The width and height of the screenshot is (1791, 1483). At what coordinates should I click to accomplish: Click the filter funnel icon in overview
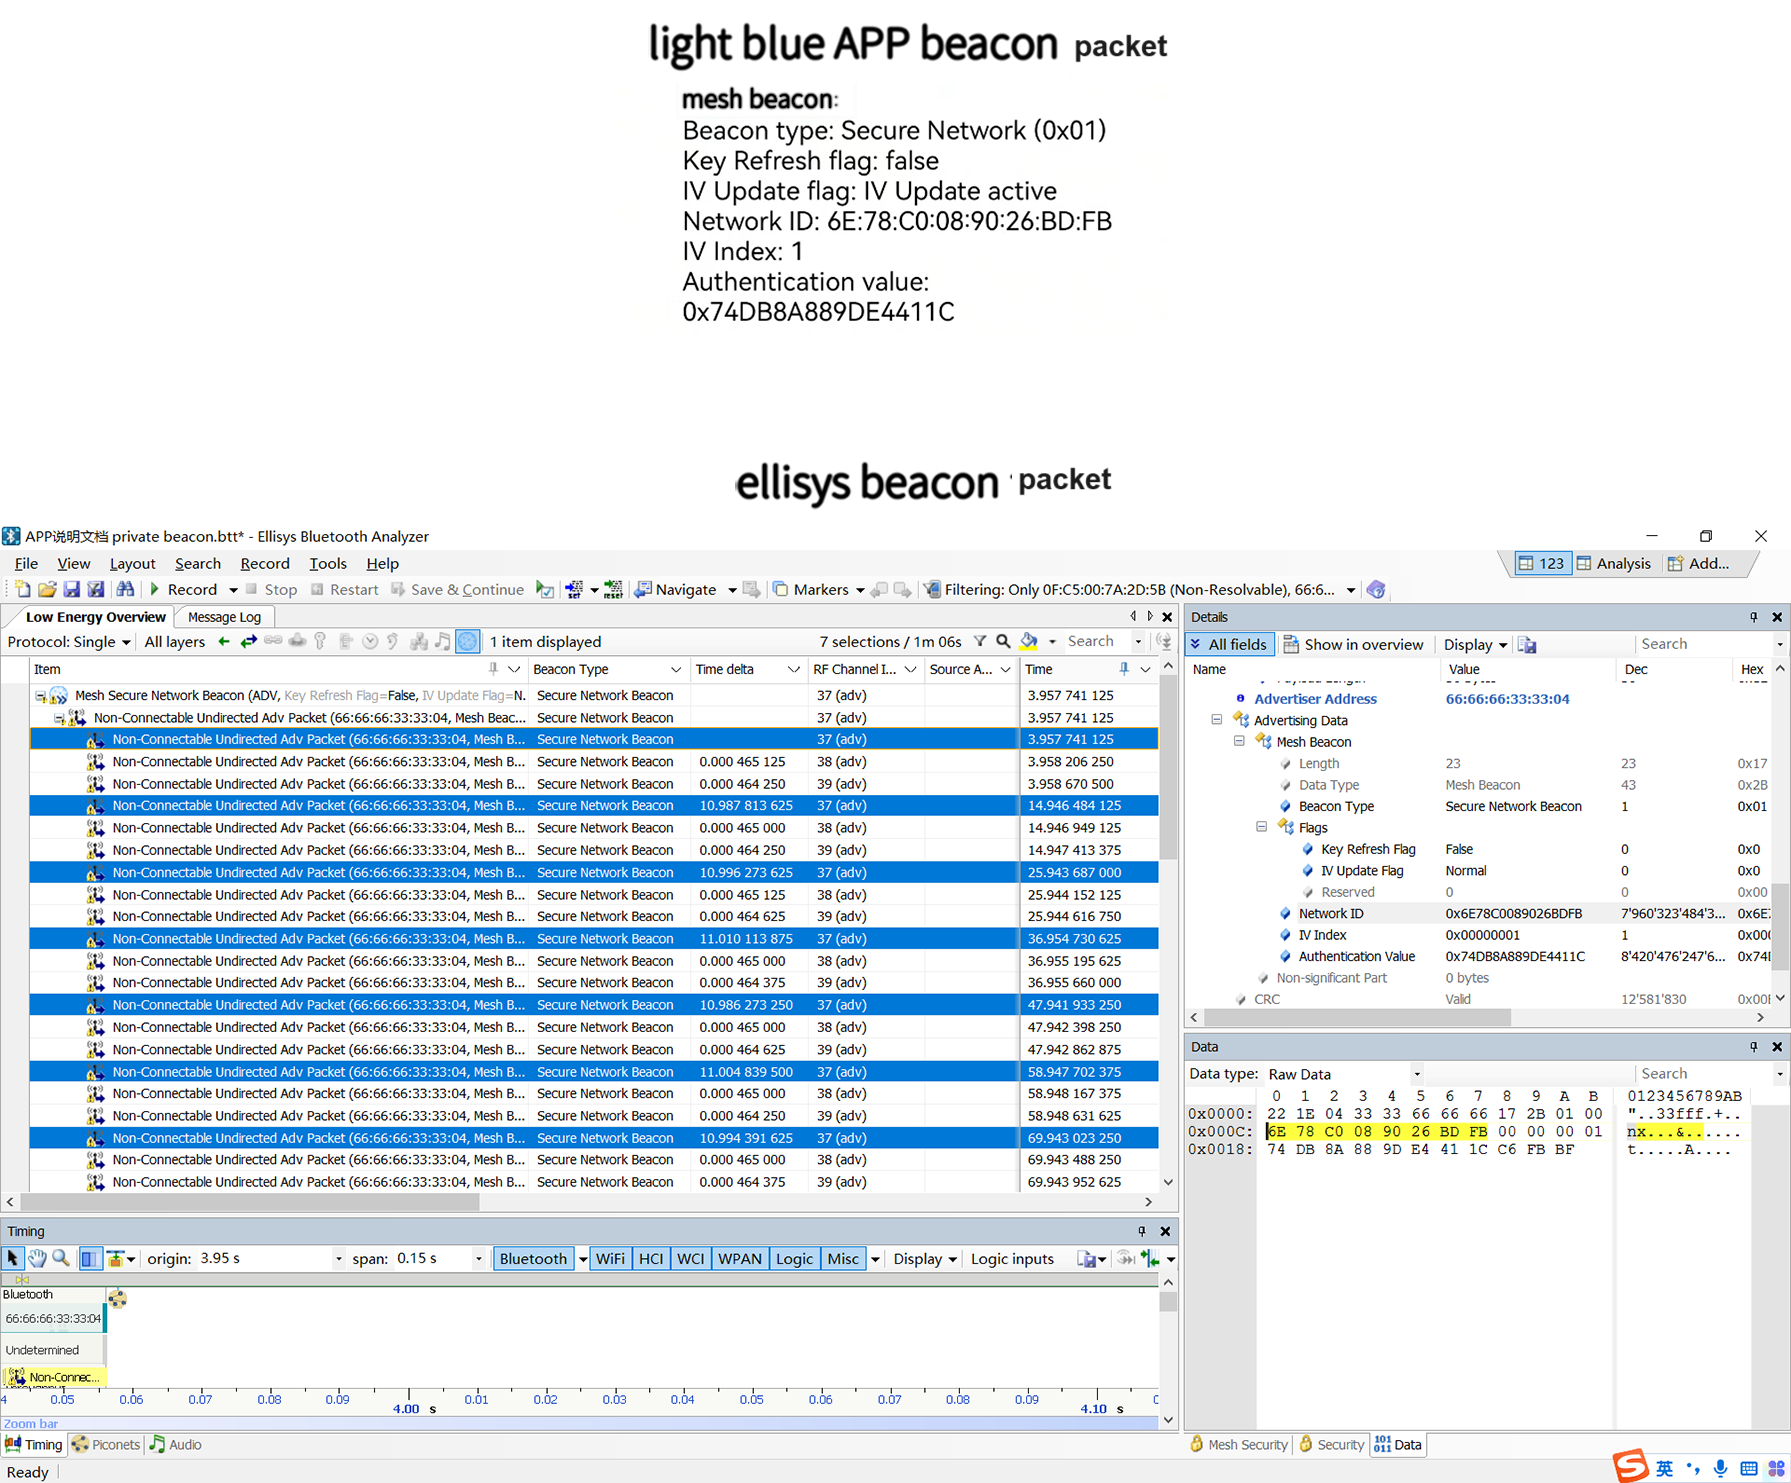tap(980, 642)
